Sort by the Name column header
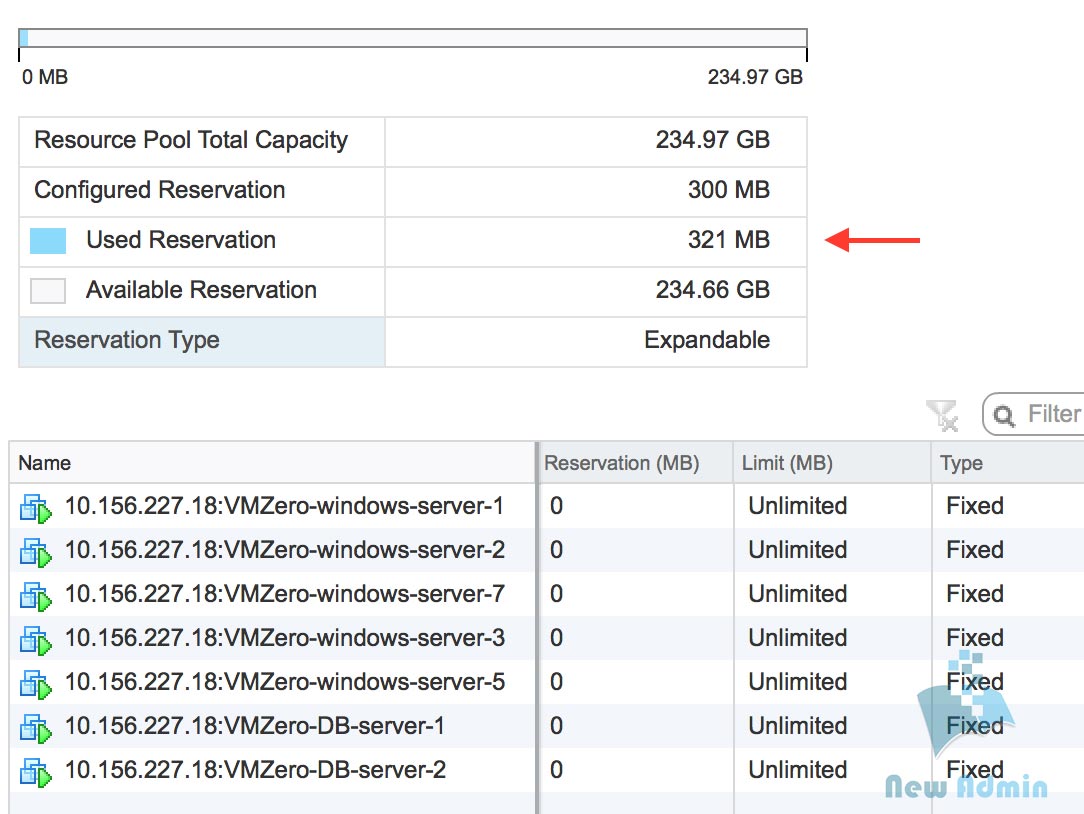This screenshot has height=814, width=1084. tap(45, 463)
